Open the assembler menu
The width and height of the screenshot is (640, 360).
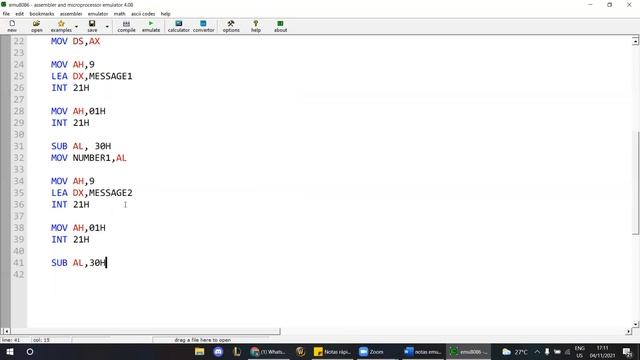(x=71, y=14)
